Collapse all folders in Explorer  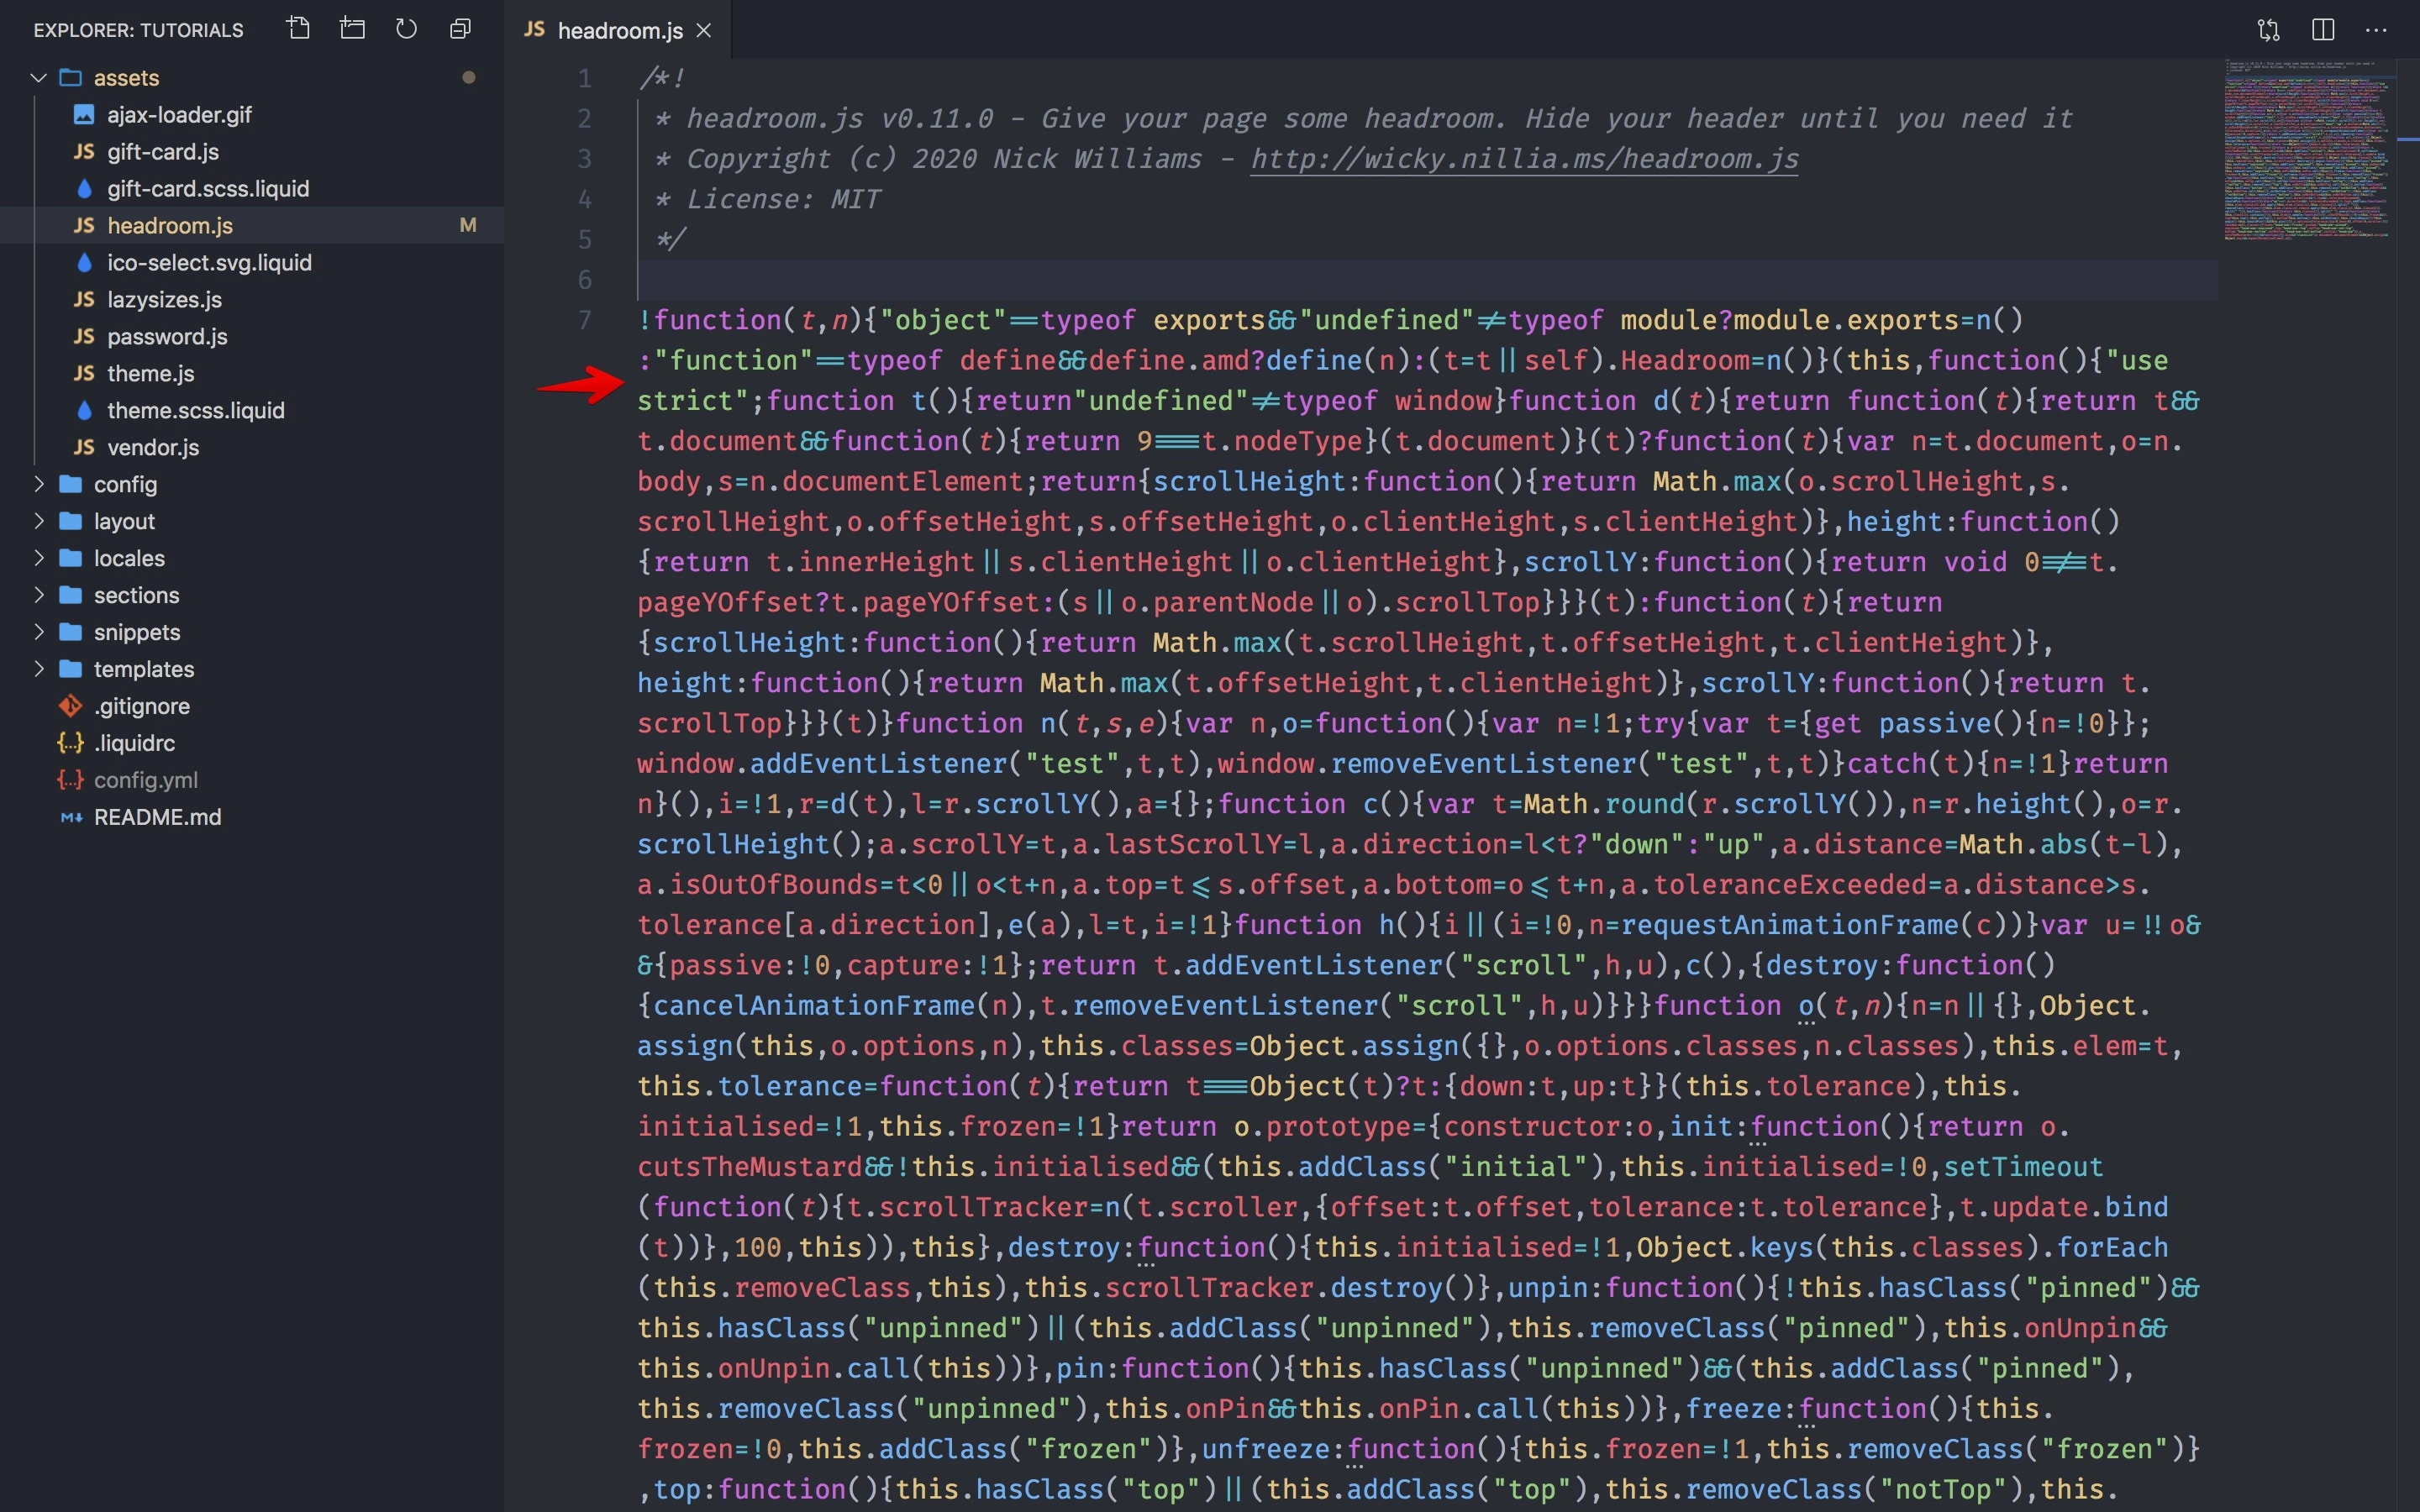click(x=460, y=28)
